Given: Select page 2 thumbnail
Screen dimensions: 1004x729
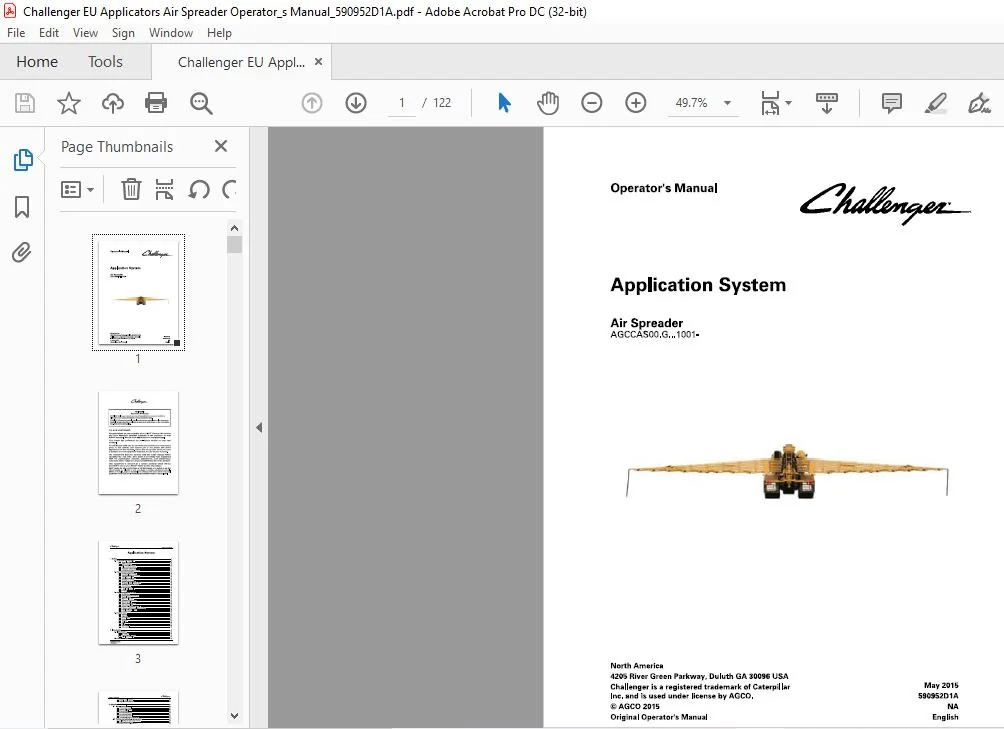Looking at the screenshot, I should coord(138,443).
